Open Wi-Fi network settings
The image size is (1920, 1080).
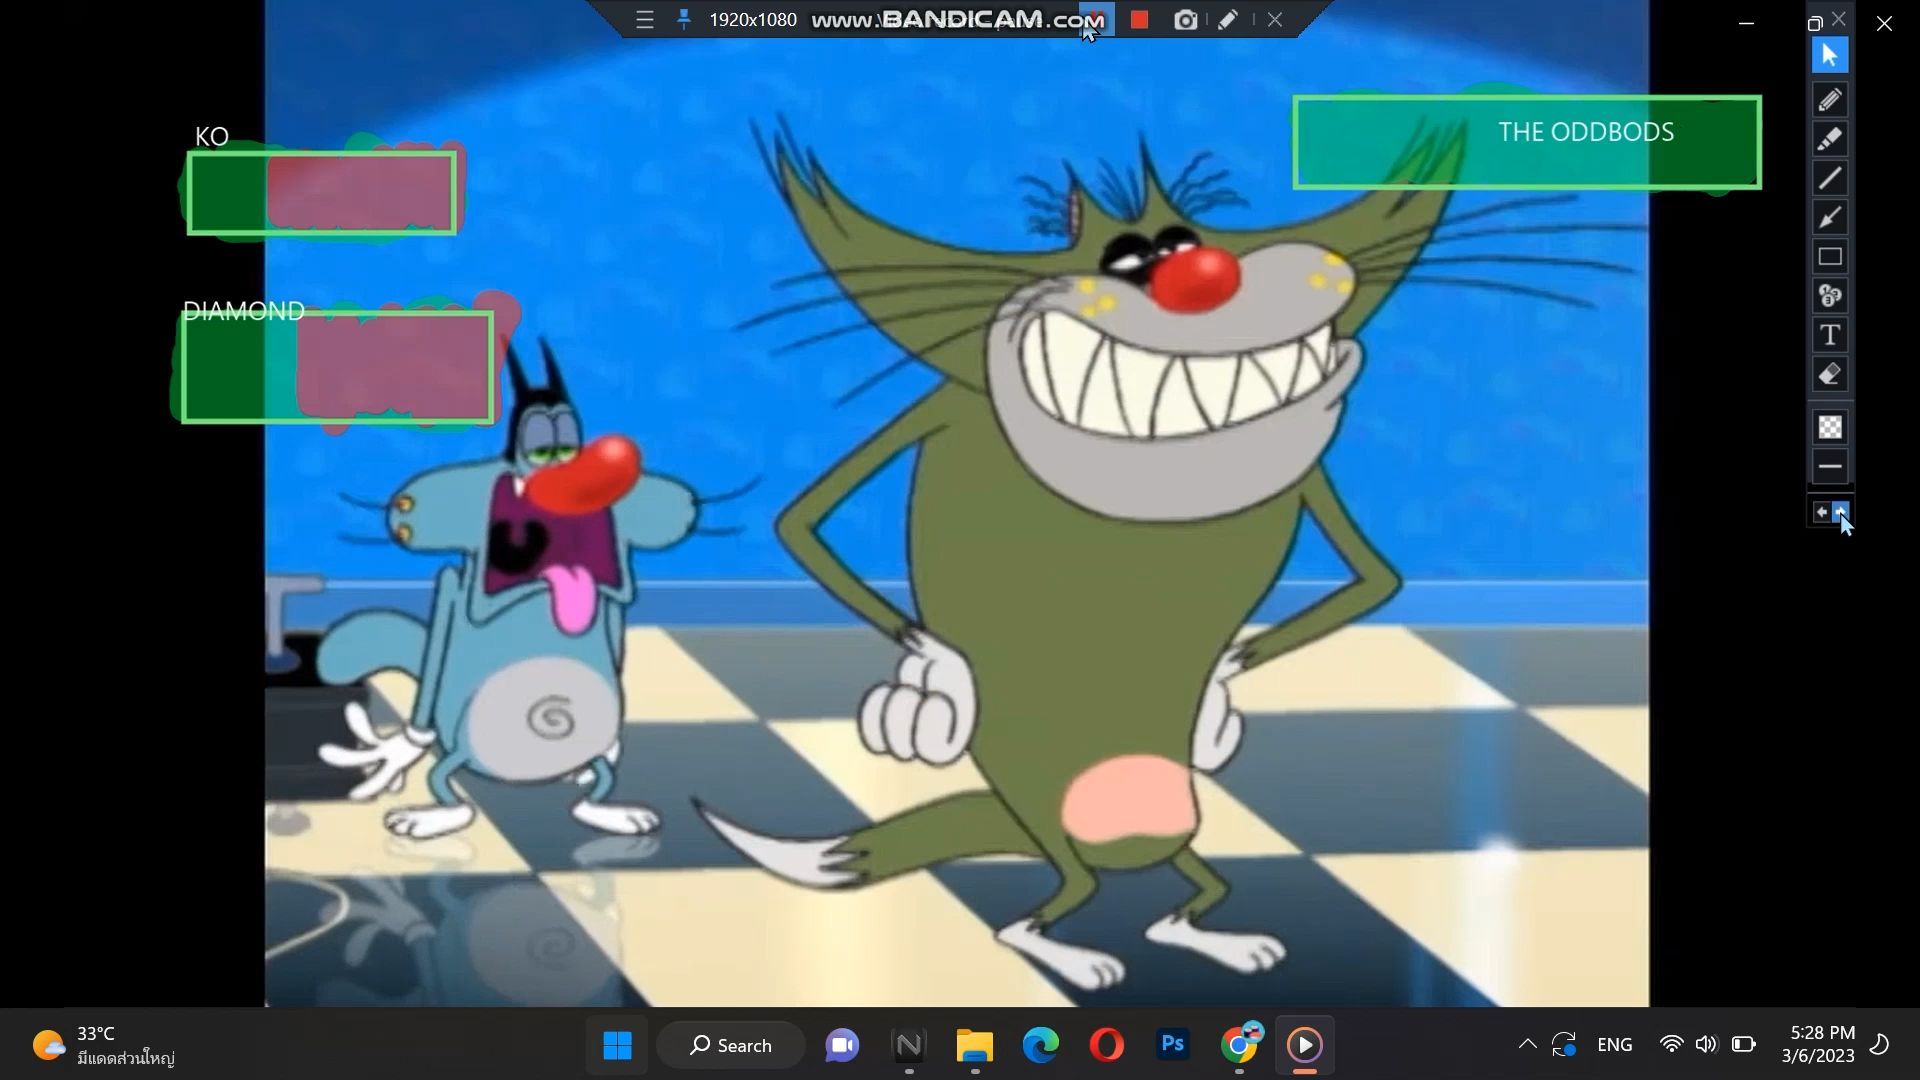1671,1045
